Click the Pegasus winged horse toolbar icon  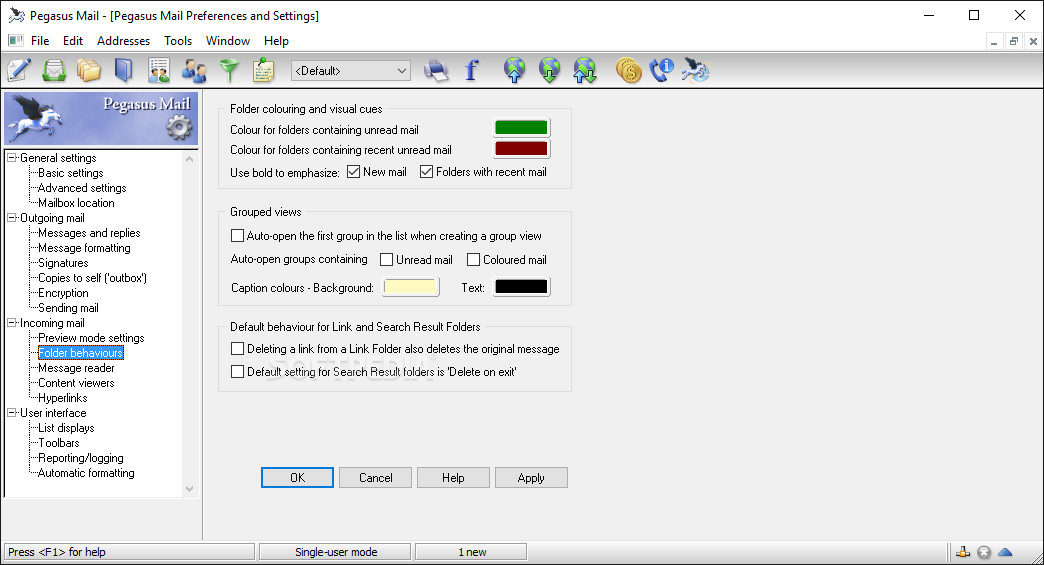[696, 70]
